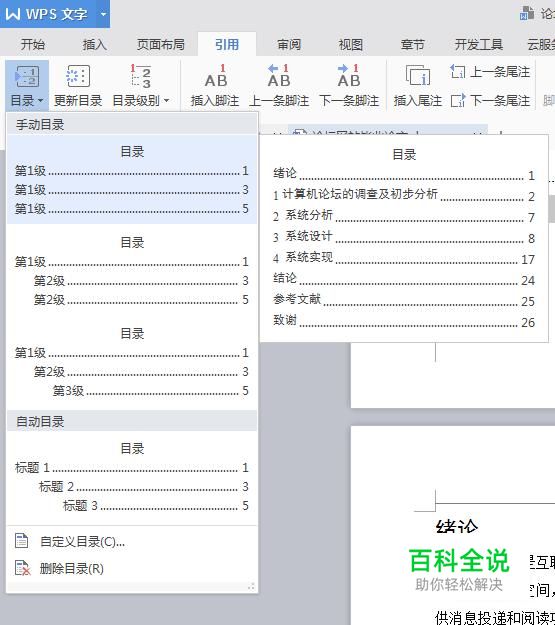Click the document file icon in title bar
Screen dimensions: 555x625
(x=527, y=14)
